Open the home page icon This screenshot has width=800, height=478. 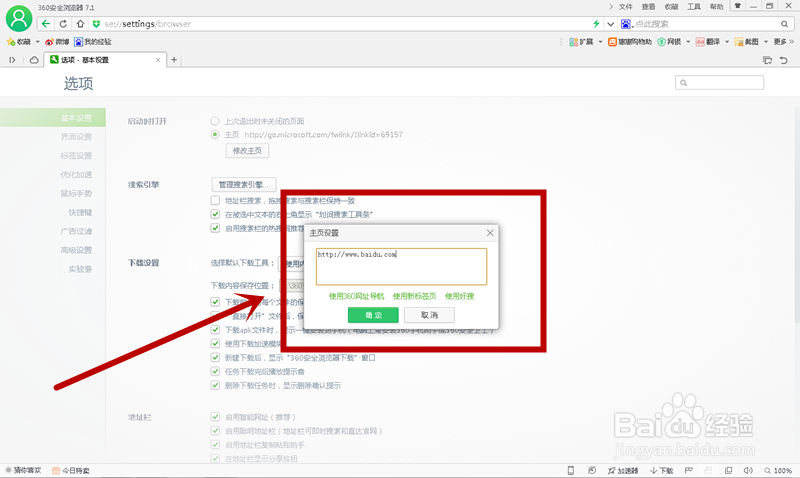[x=80, y=24]
